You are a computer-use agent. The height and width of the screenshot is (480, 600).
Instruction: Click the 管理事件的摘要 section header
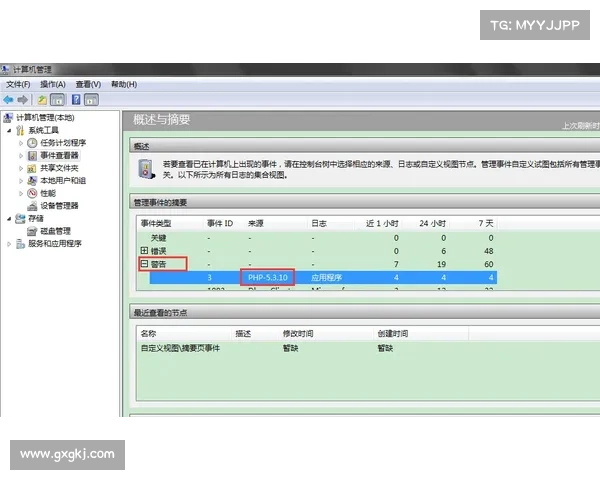(364, 202)
